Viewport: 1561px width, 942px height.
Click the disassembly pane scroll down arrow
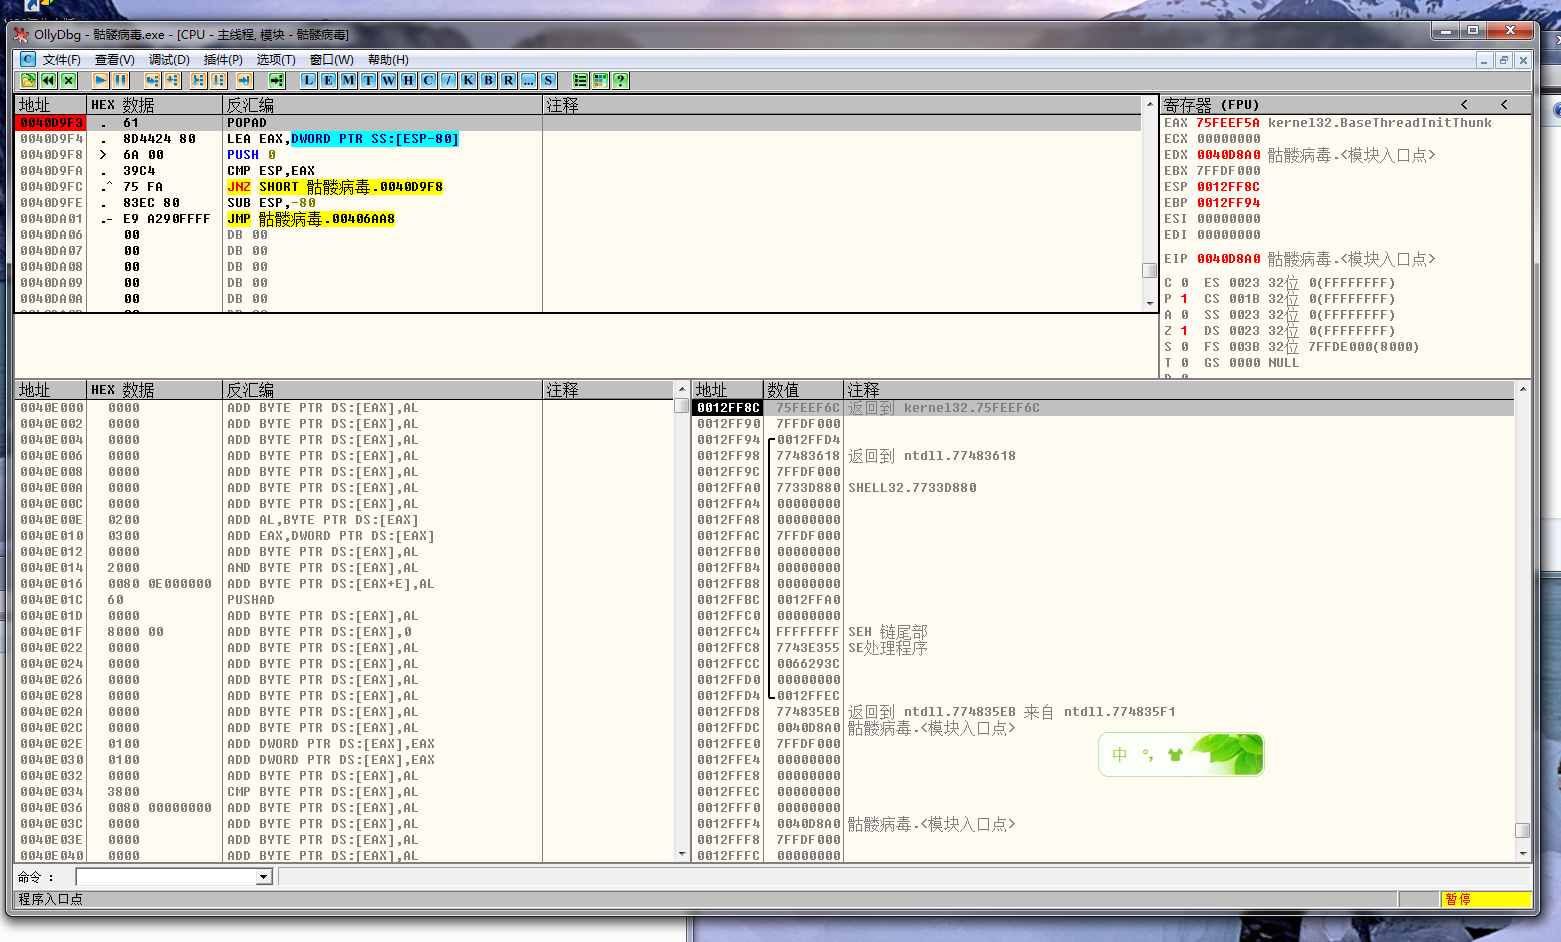[1149, 303]
